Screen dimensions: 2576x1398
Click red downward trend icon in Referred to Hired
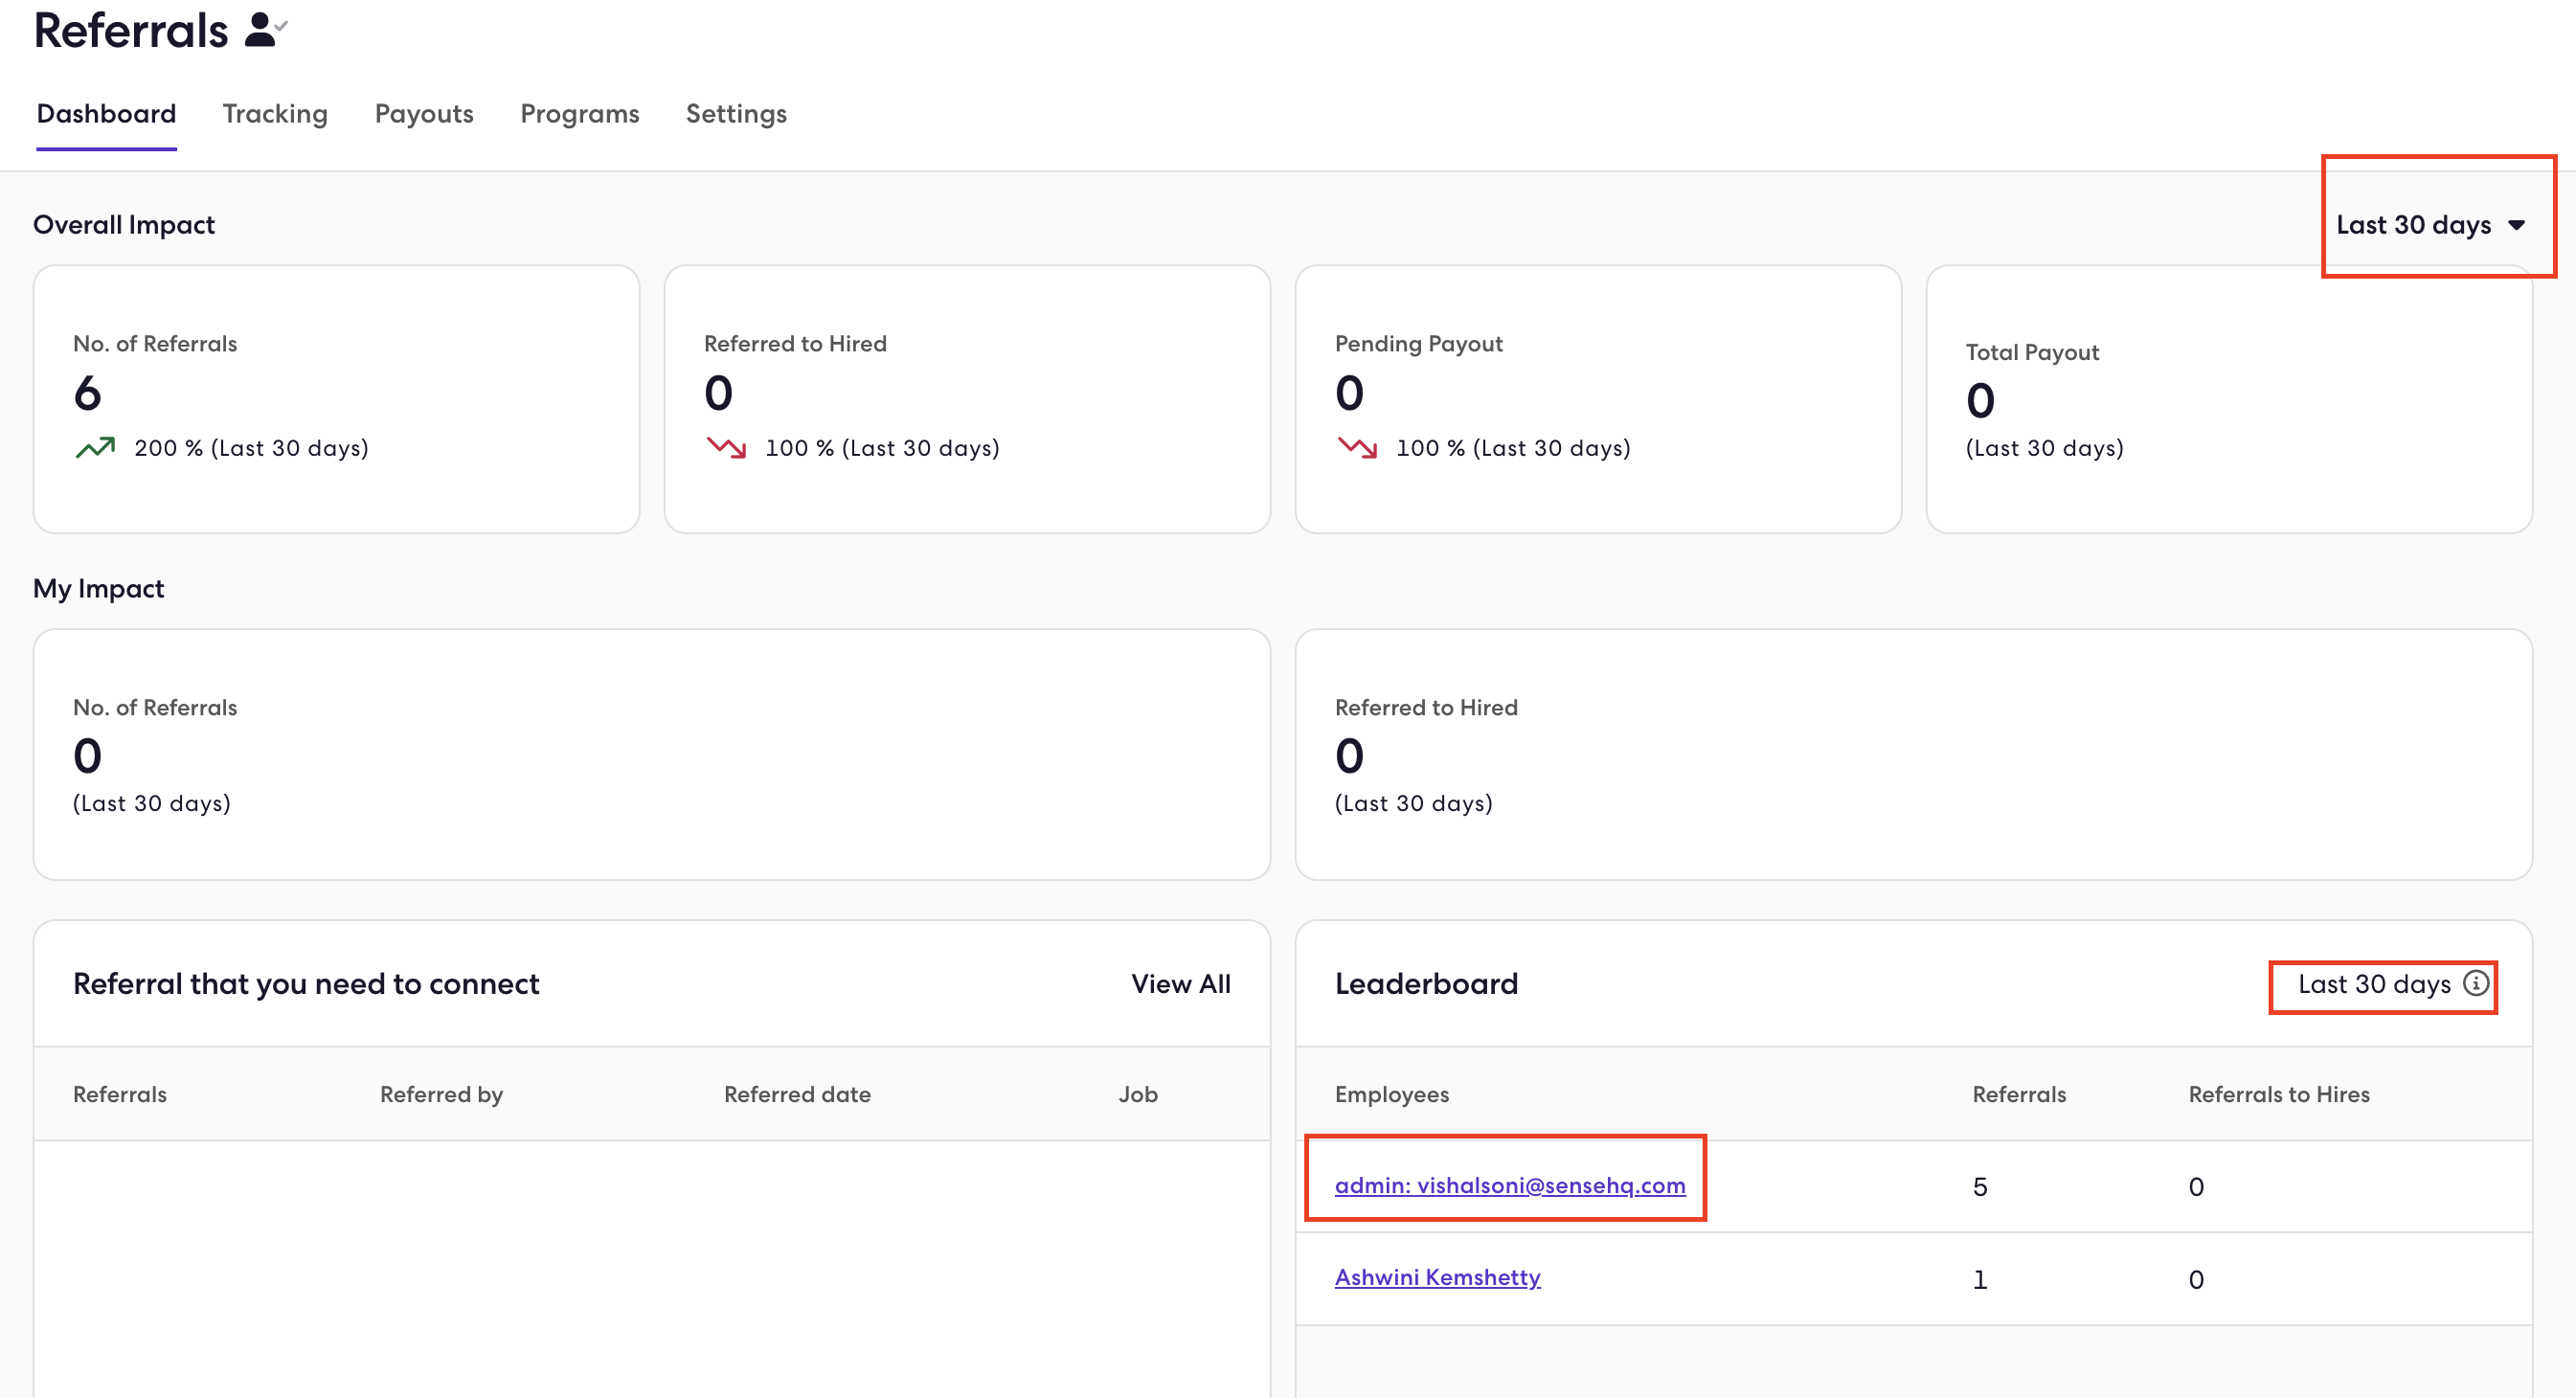point(726,448)
